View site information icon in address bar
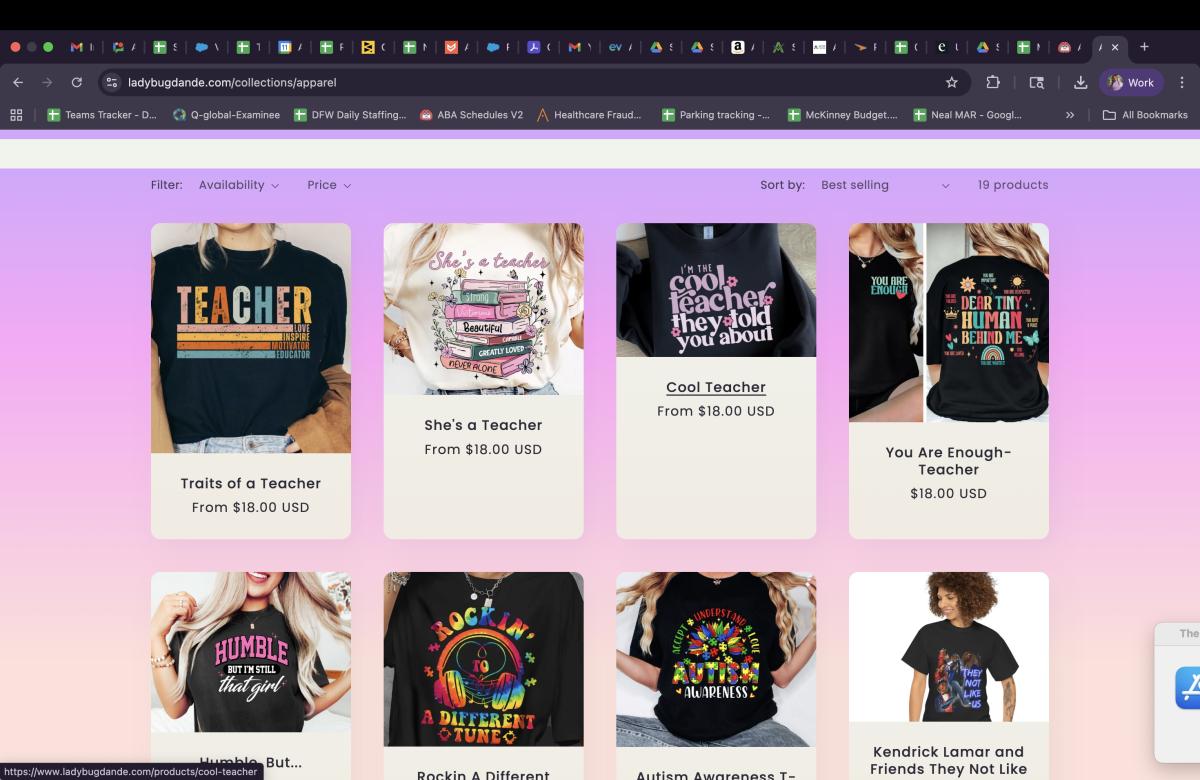The width and height of the screenshot is (1200, 780). point(112,83)
